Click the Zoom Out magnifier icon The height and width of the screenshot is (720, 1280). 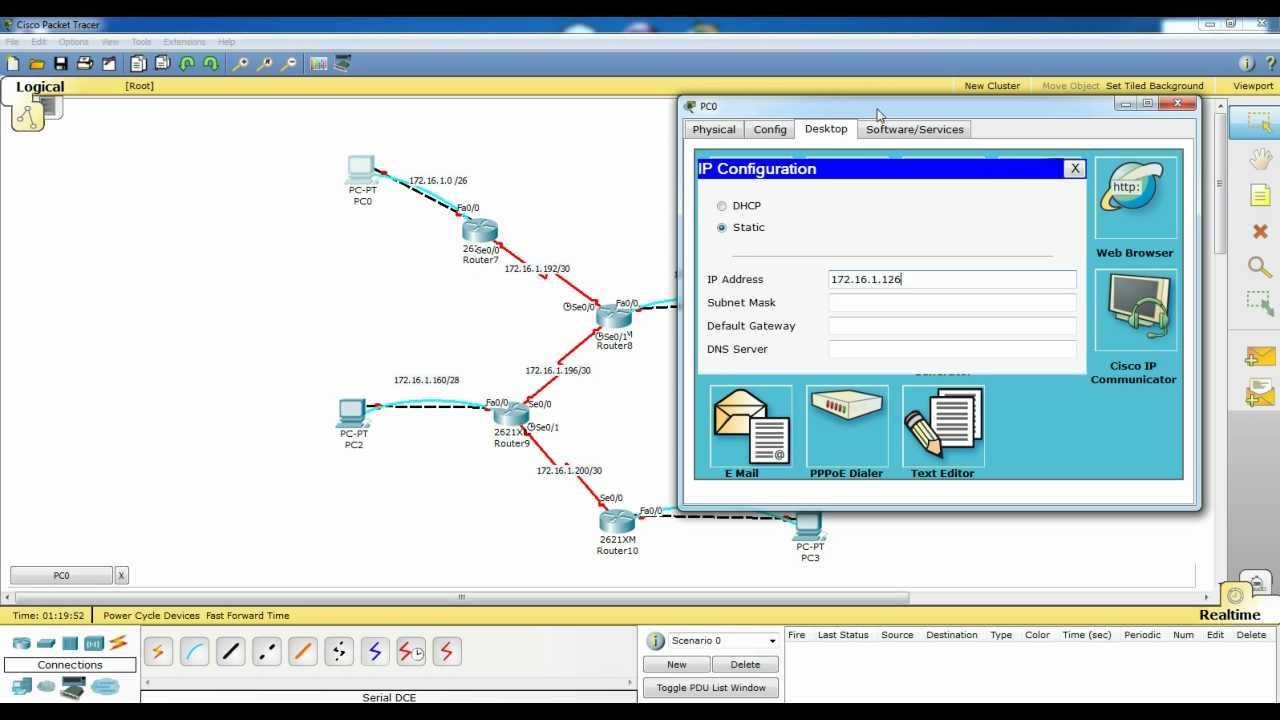[x=289, y=63]
